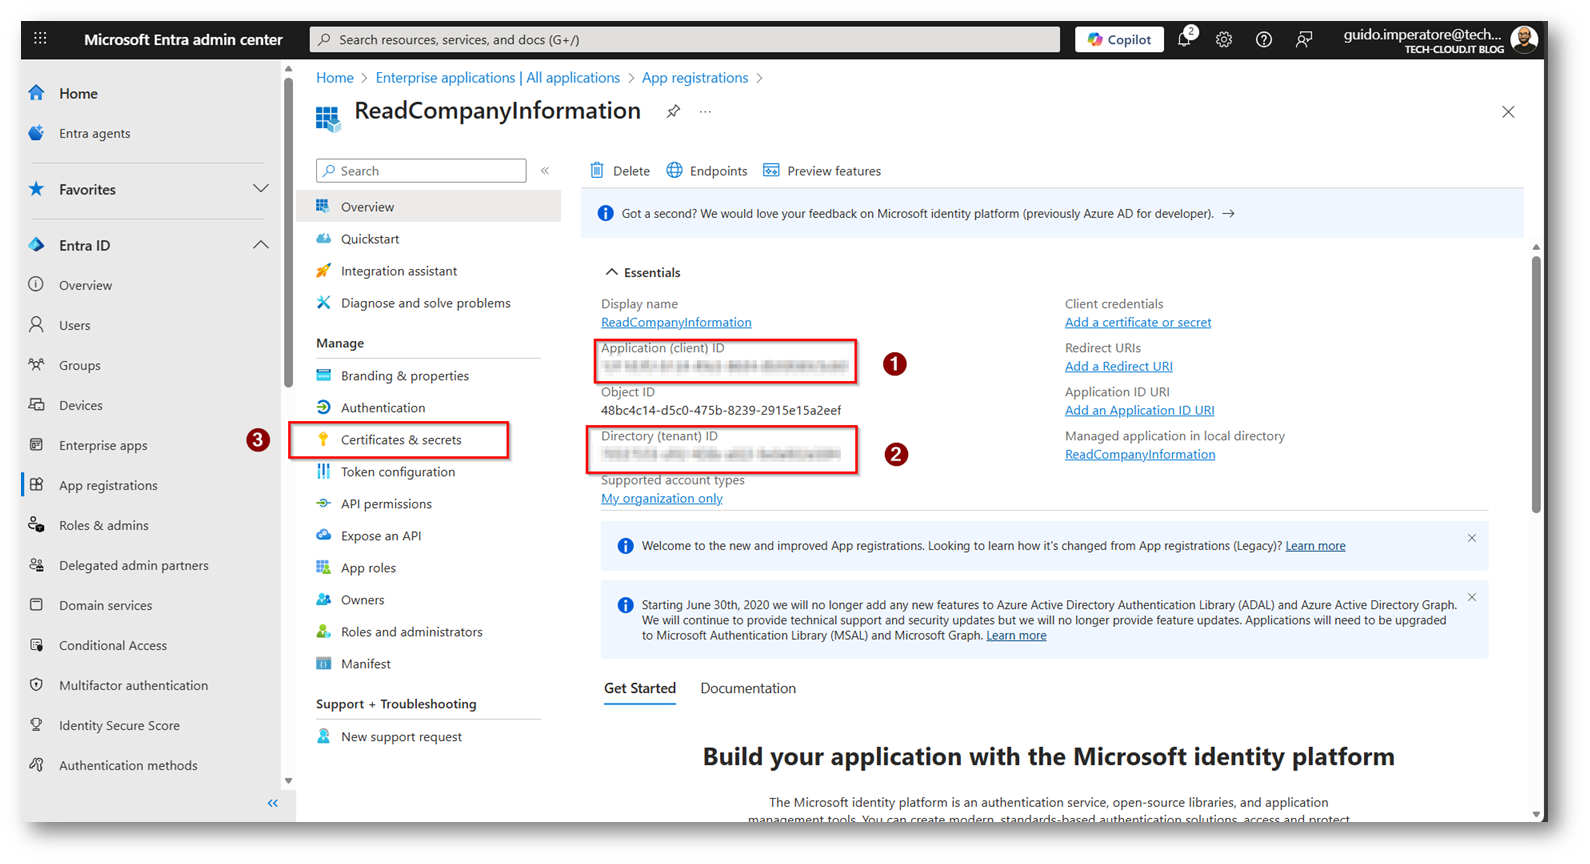Screen dimensions: 1590x864
Task: Click the feedback icon in top bar
Action: [1304, 40]
